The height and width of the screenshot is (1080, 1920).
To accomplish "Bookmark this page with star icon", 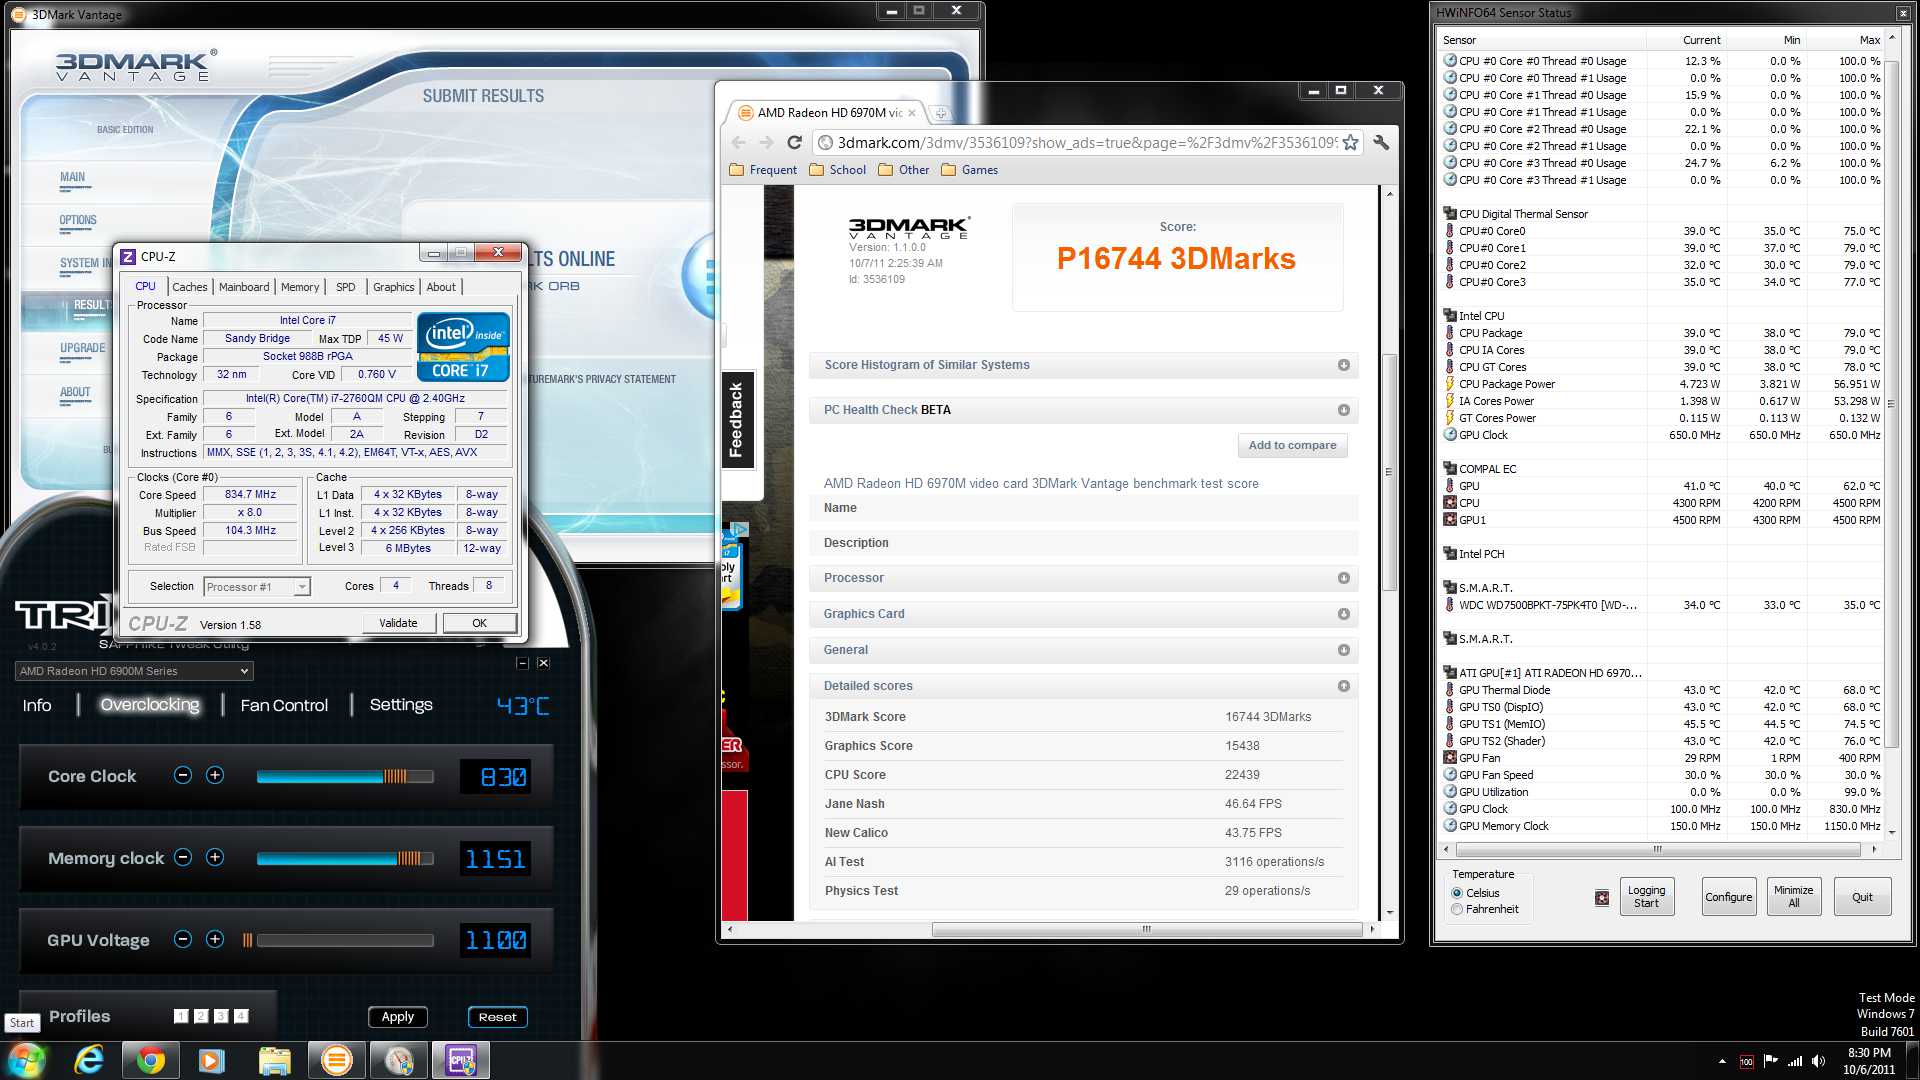I will point(1350,142).
